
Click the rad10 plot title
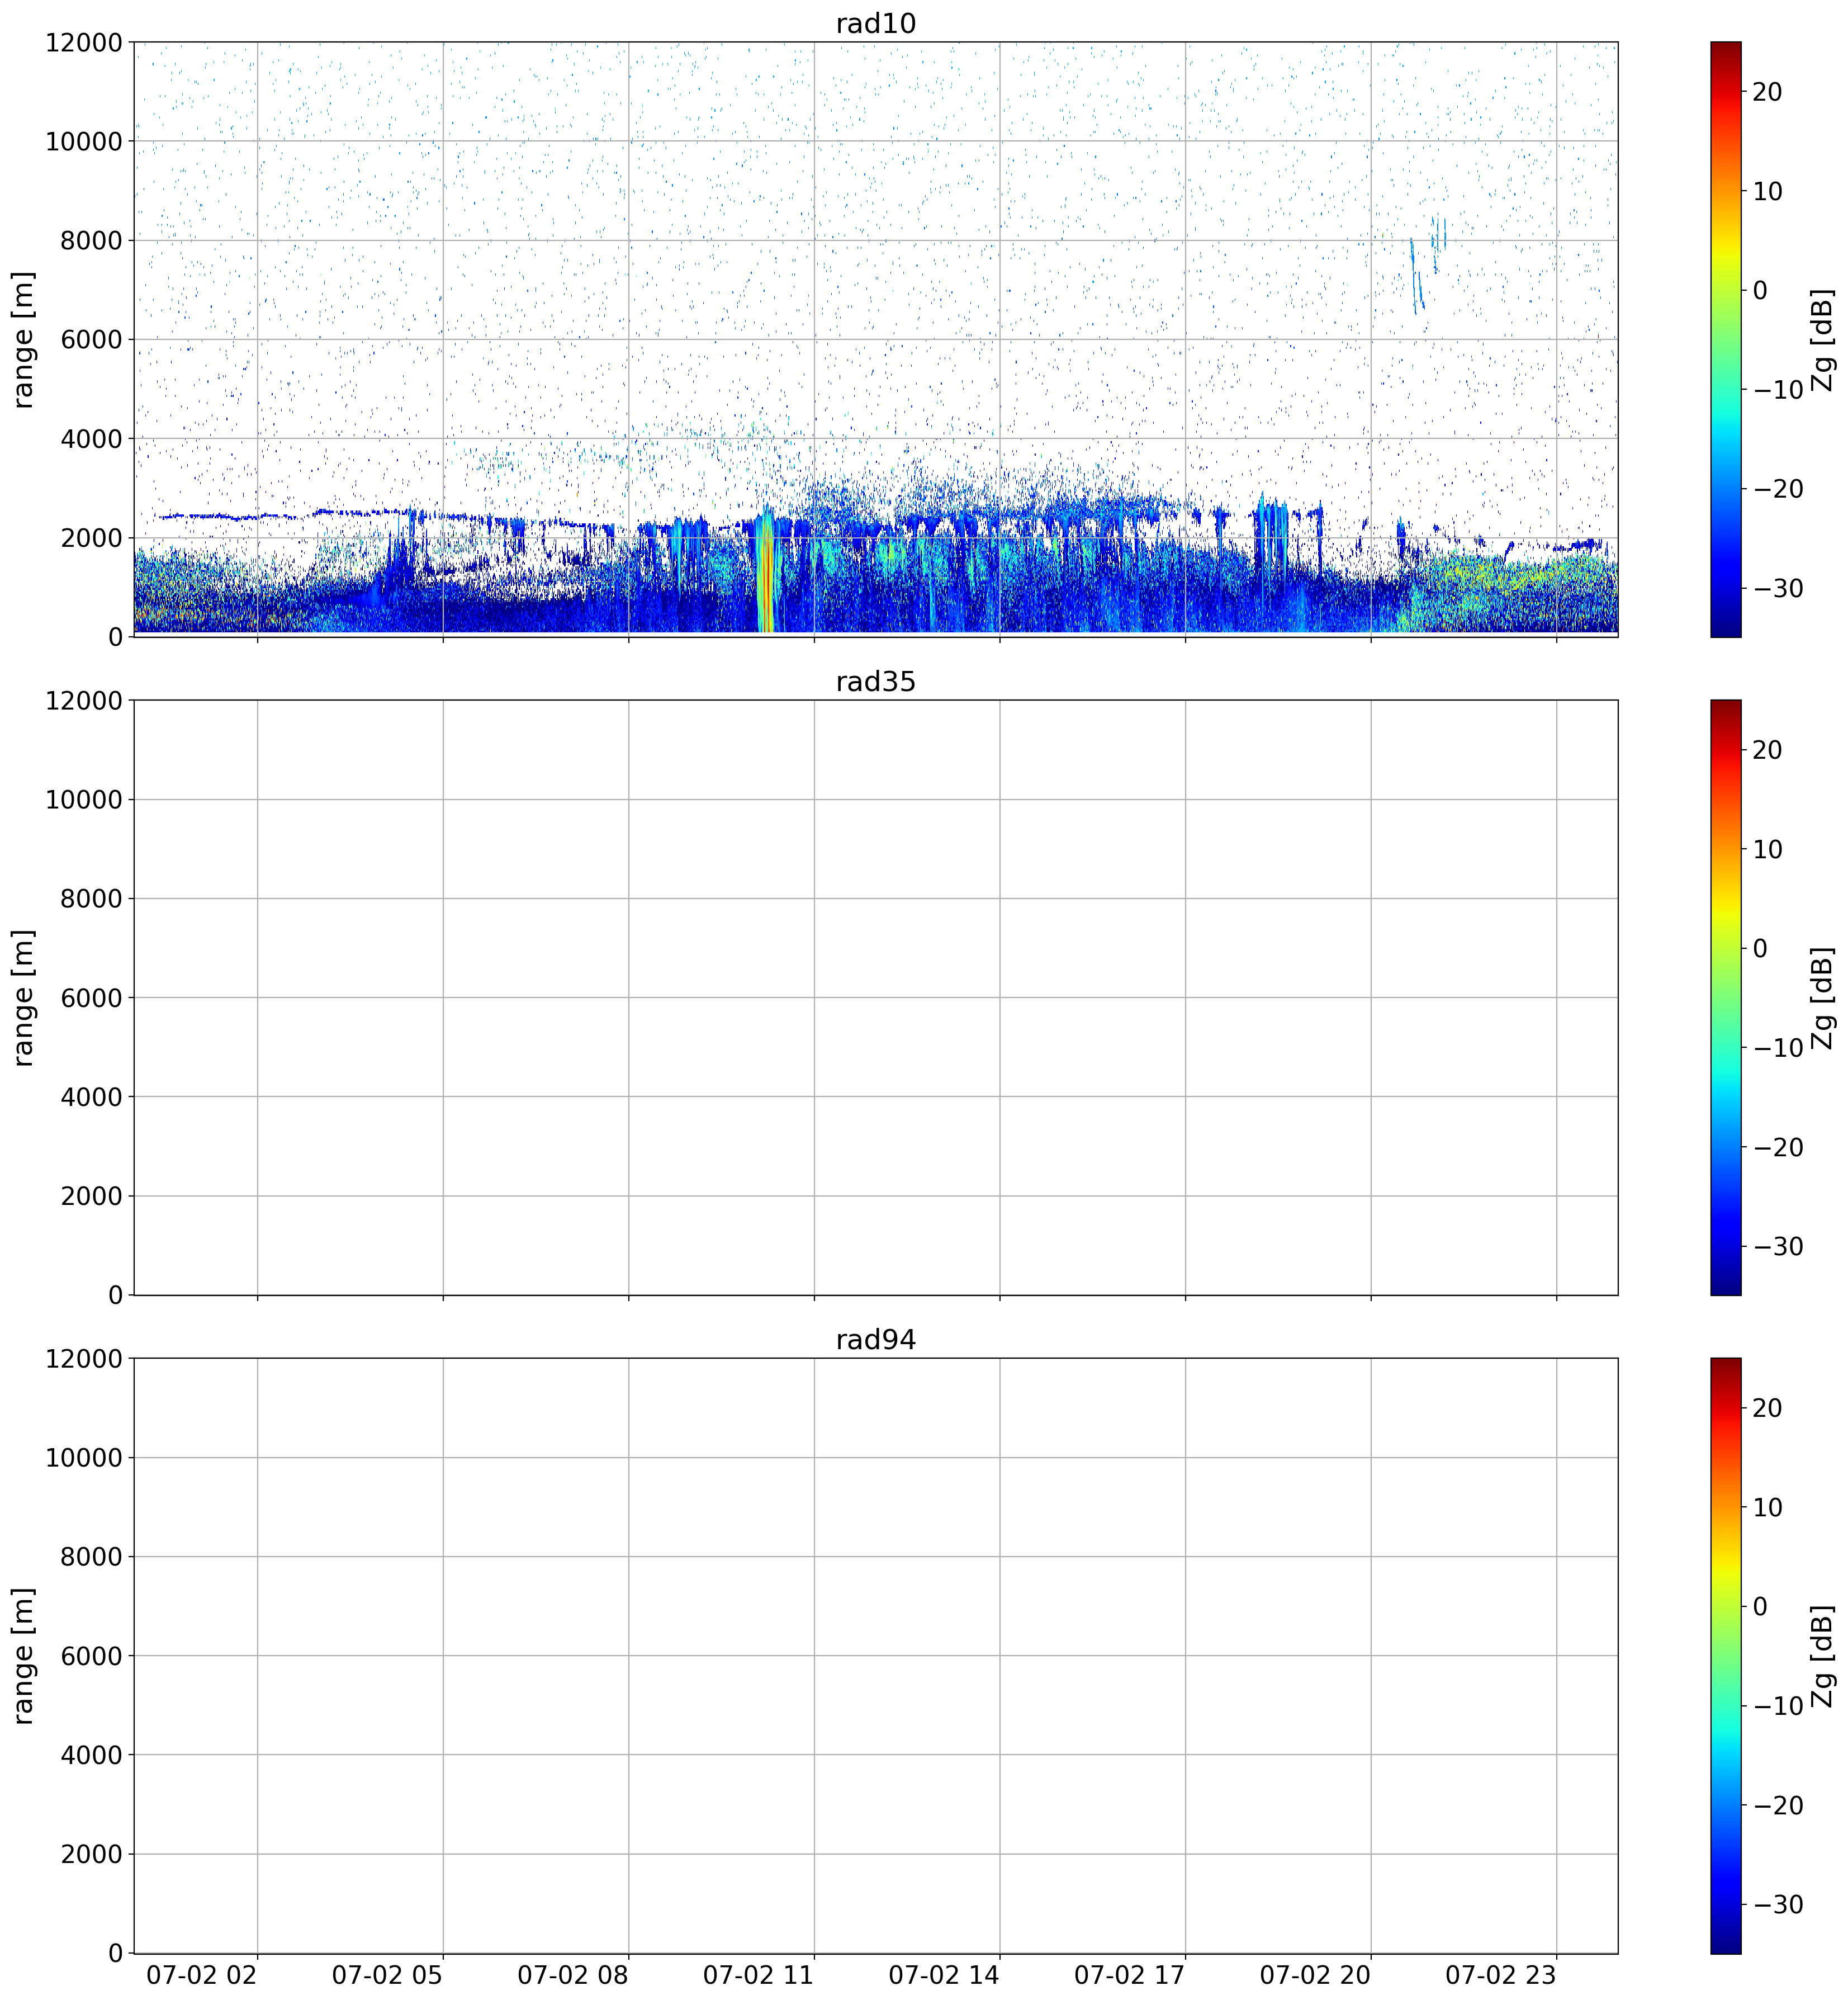[875, 24]
